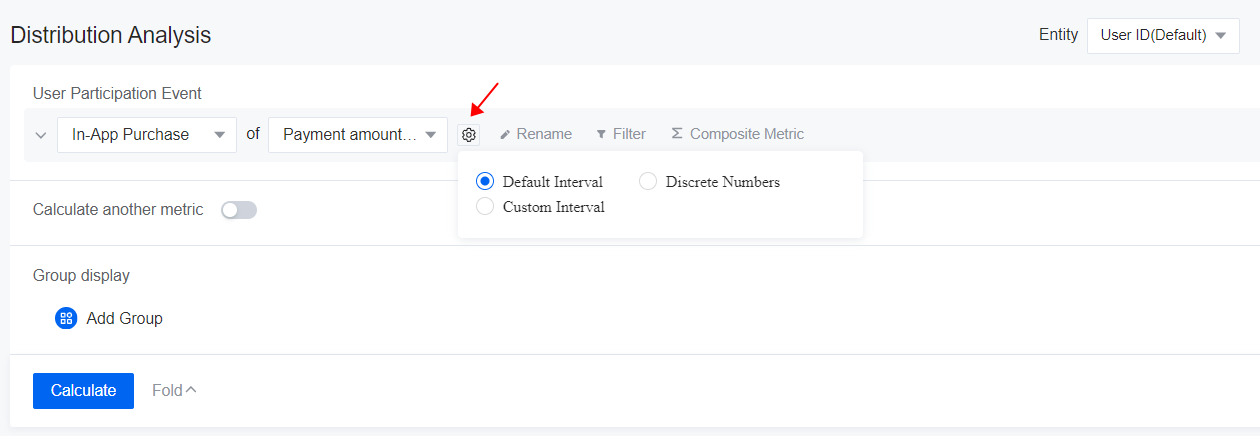Select the Discrete Numbers radio option
The image size is (1260, 436).
(648, 182)
